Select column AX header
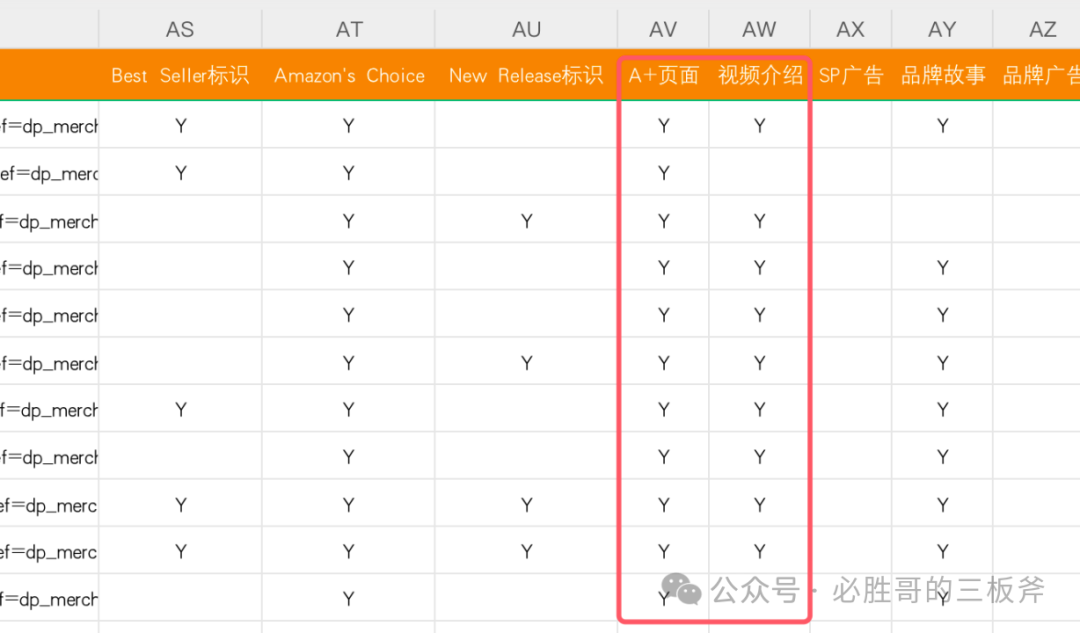Image resolution: width=1080 pixels, height=633 pixels. pos(851,29)
